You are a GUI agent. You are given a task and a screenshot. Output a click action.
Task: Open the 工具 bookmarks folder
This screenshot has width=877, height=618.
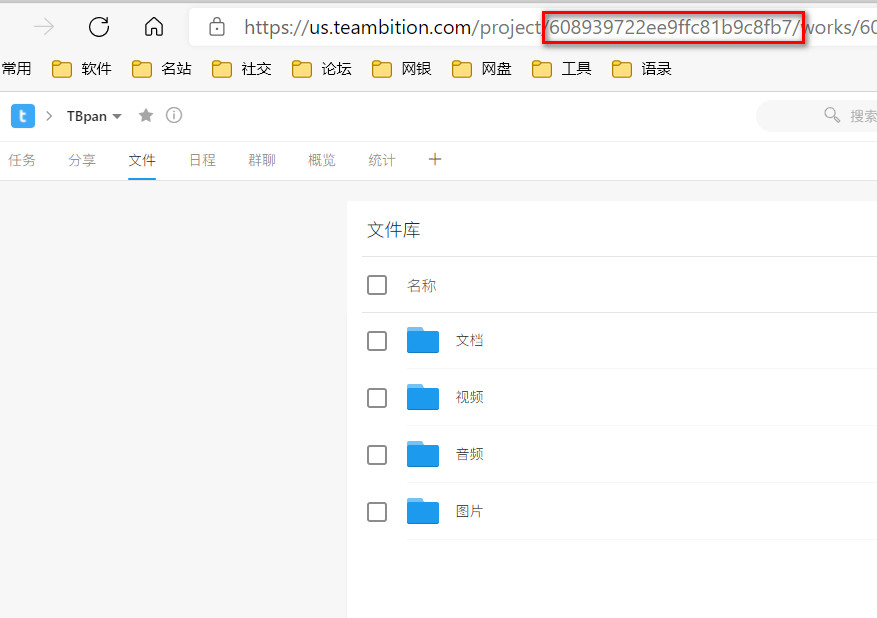[x=562, y=69]
